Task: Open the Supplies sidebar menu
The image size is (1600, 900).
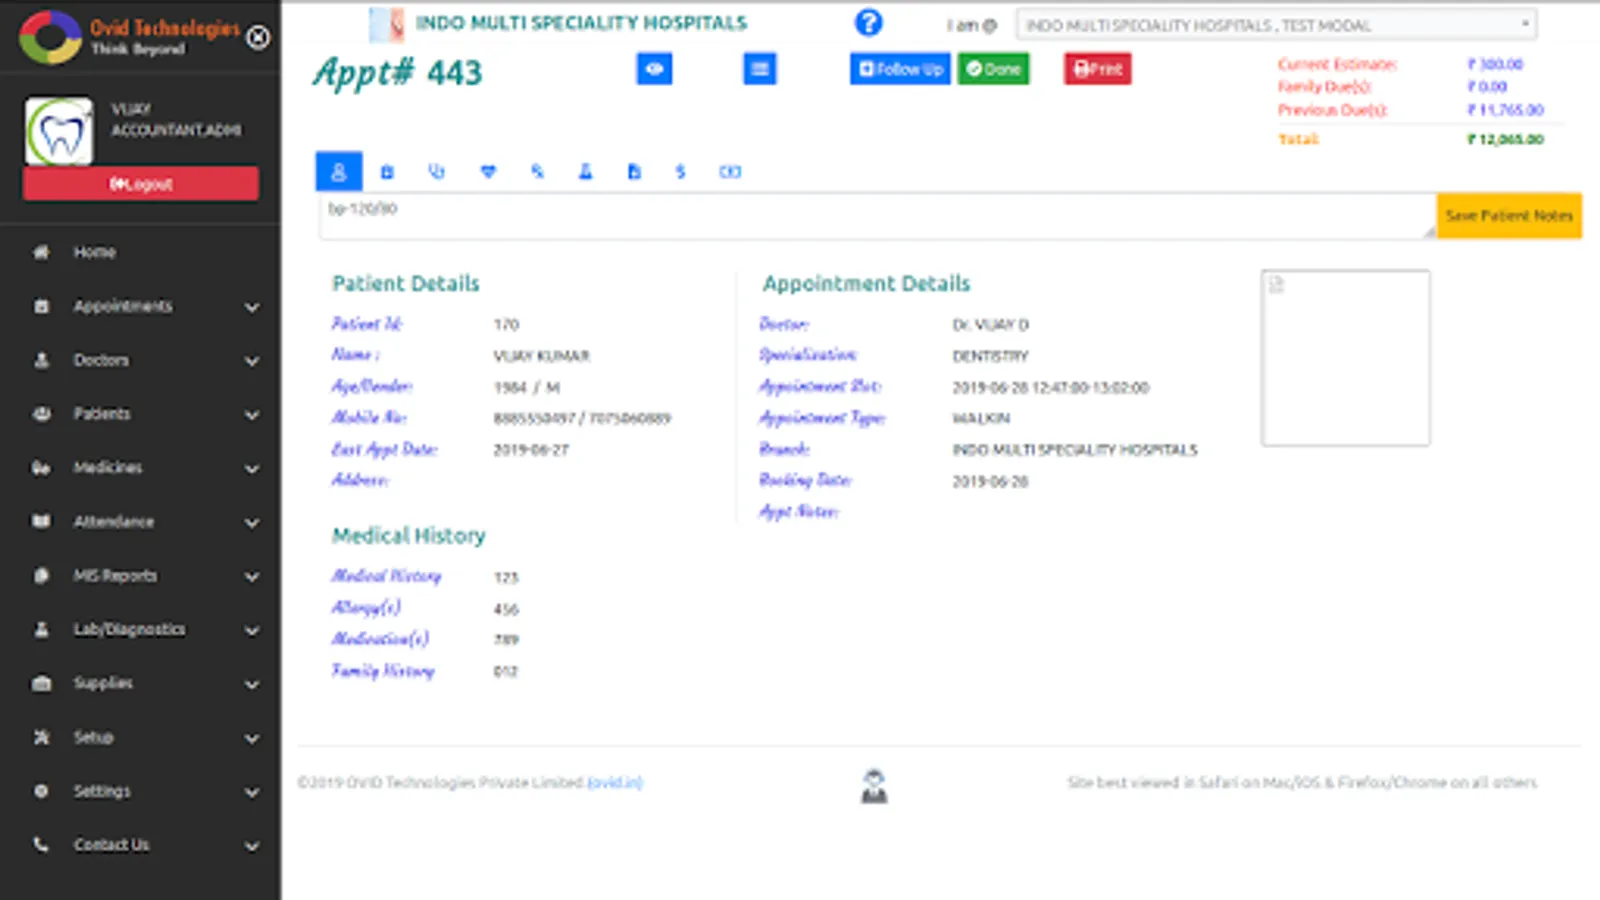Action: click(x=103, y=684)
